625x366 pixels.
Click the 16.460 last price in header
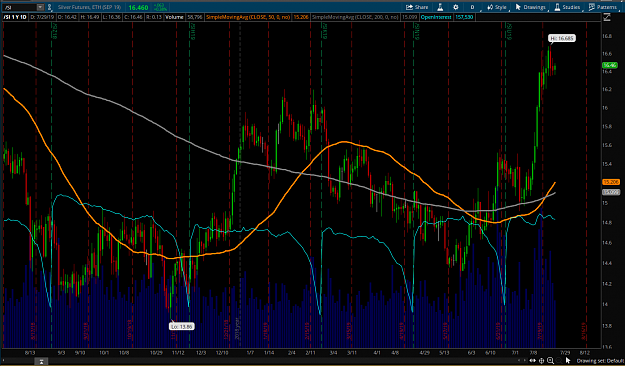138,8
